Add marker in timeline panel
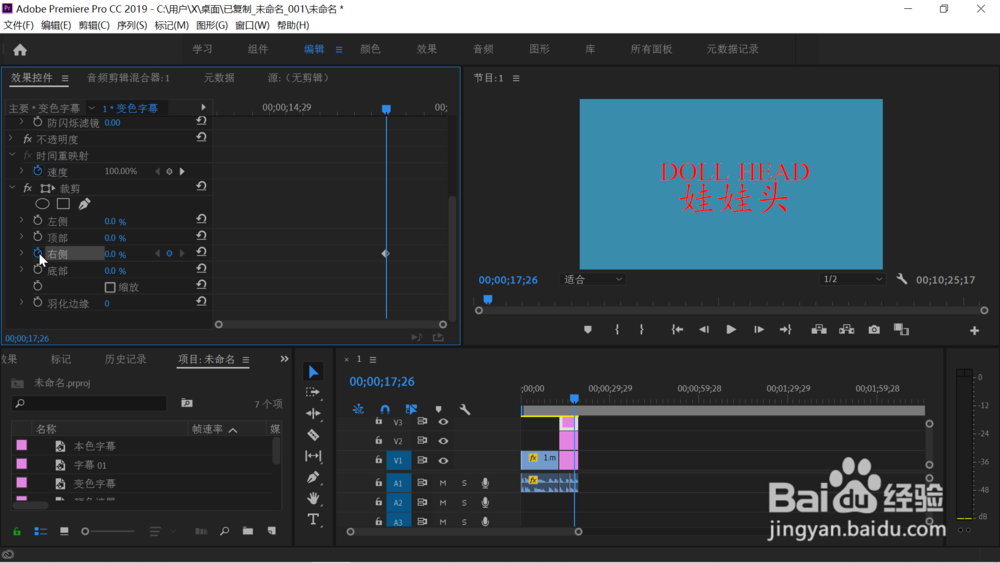The image size is (1000, 563). coord(439,409)
